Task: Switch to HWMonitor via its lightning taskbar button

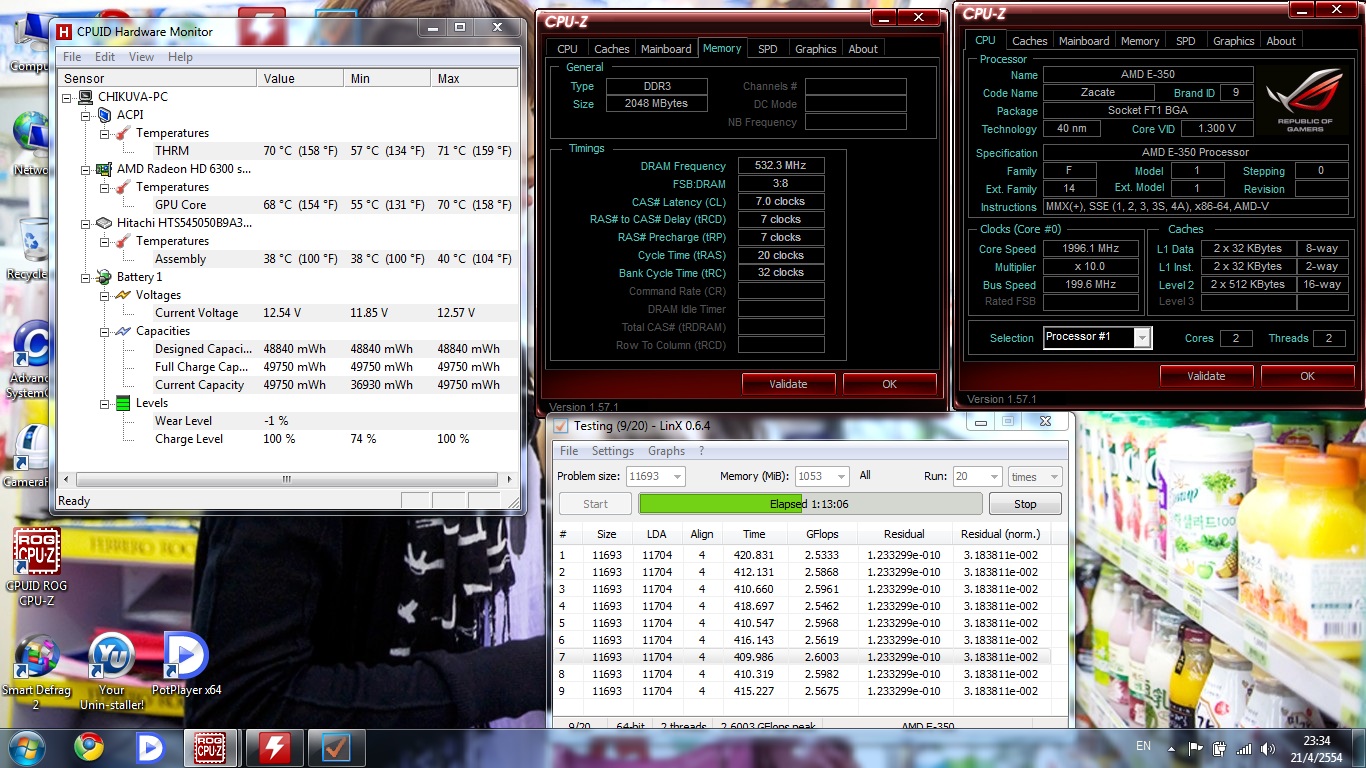Action: (274, 748)
